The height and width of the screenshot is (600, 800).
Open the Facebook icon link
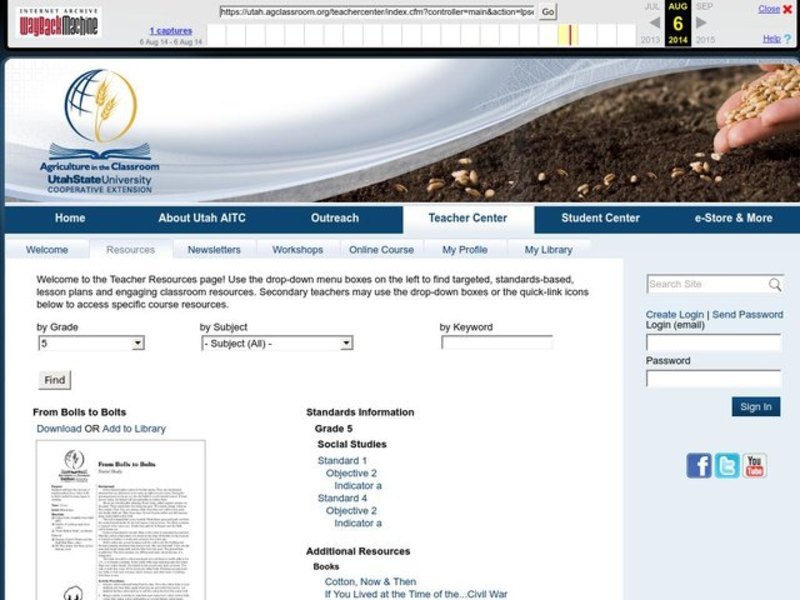699,465
